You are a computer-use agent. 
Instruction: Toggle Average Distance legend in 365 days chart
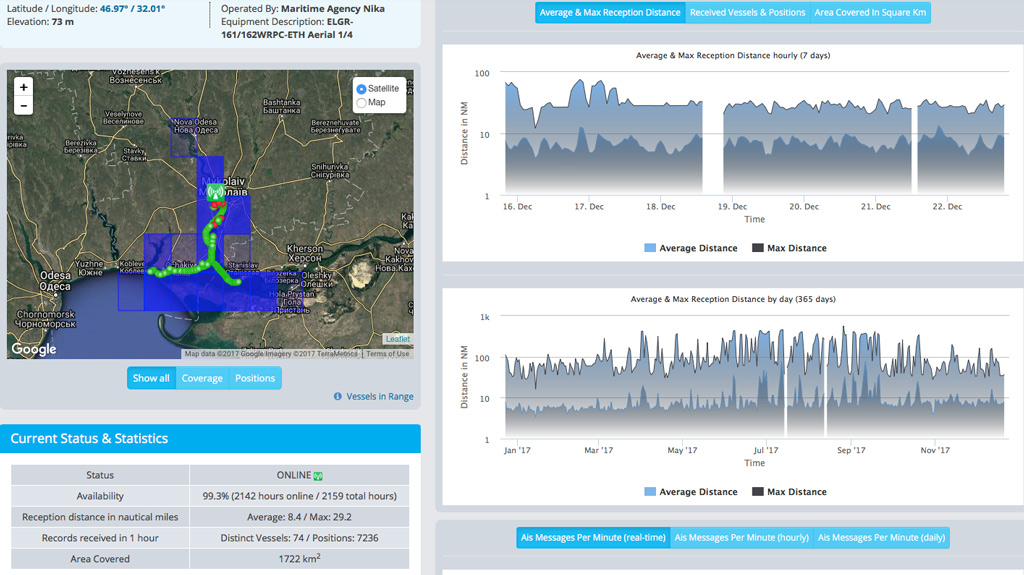pos(691,492)
